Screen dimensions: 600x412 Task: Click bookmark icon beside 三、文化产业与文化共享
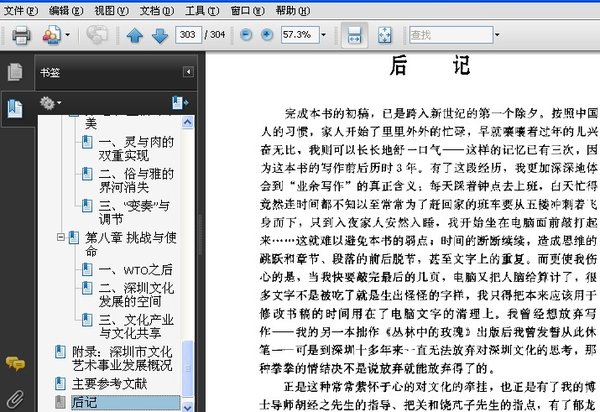[87, 319]
